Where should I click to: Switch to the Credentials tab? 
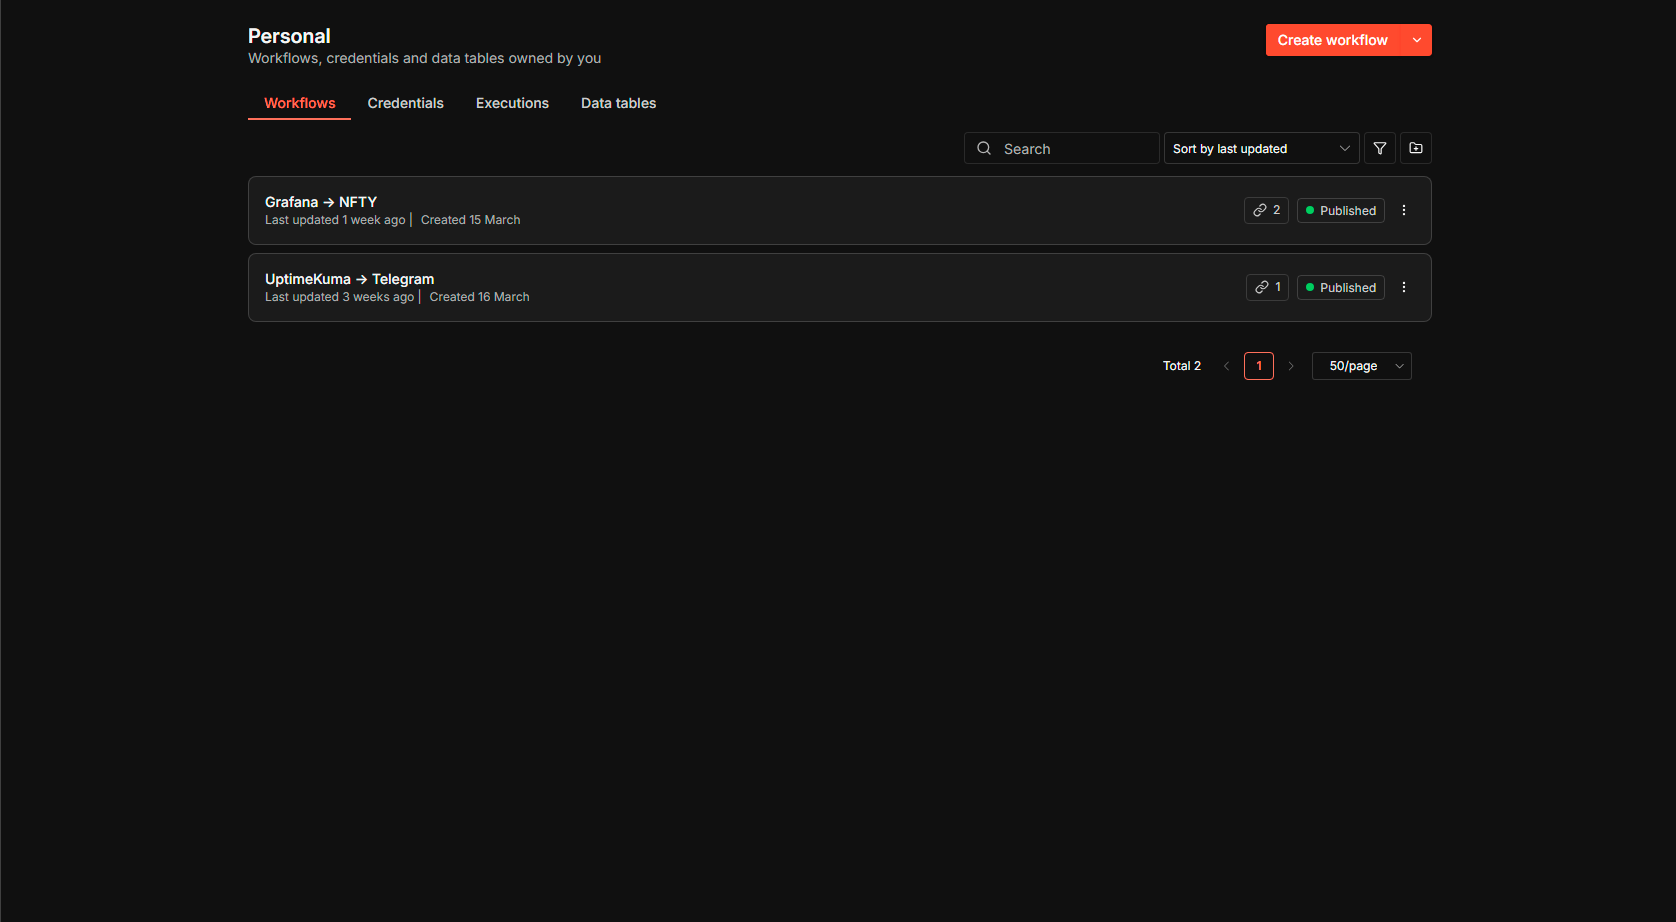(x=405, y=103)
